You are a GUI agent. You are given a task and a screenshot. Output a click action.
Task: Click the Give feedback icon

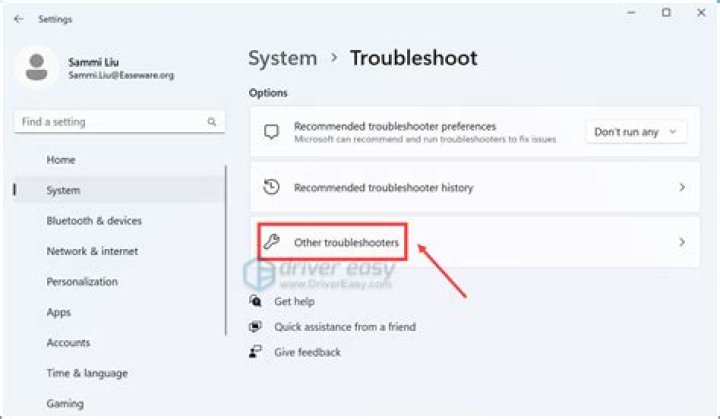[256, 352]
